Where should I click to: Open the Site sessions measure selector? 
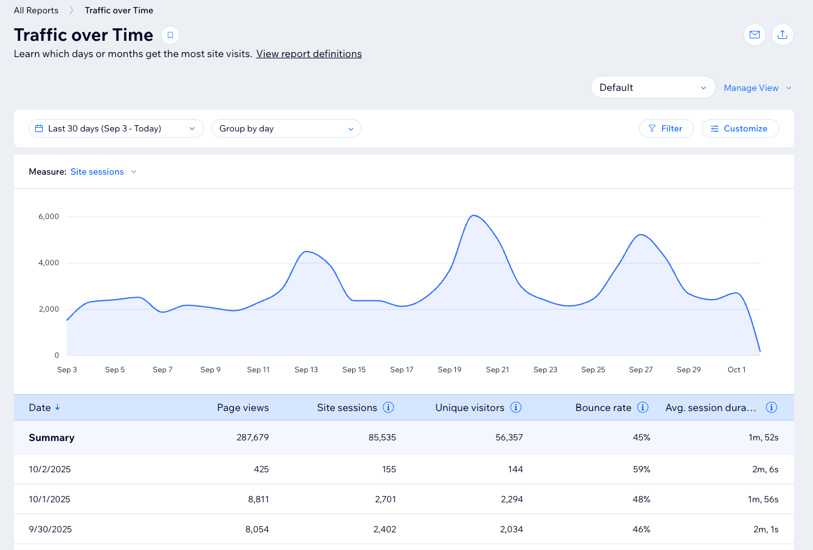pyautogui.click(x=103, y=172)
